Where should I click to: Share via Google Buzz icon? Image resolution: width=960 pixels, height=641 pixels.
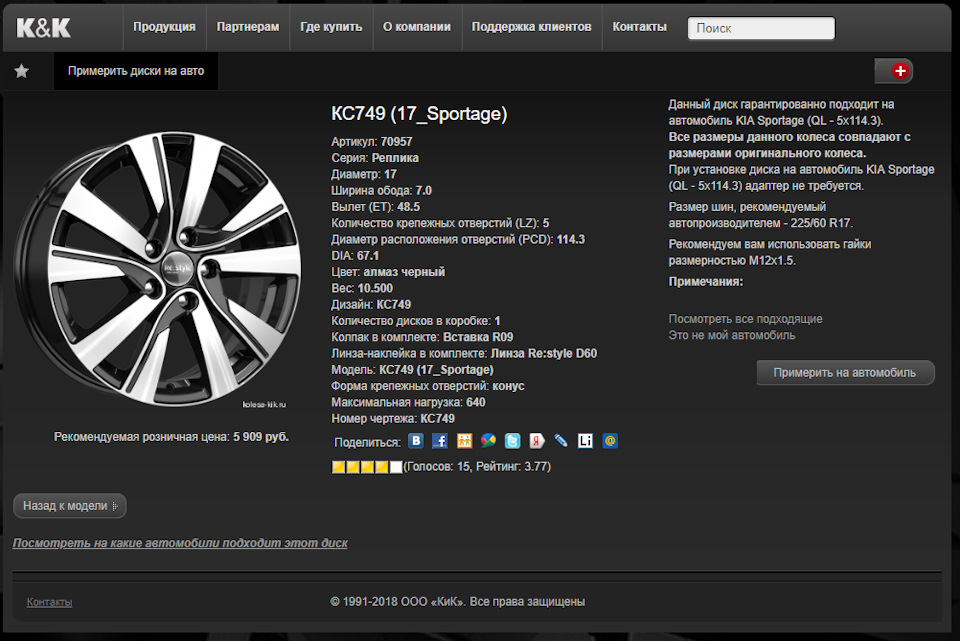(488, 441)
